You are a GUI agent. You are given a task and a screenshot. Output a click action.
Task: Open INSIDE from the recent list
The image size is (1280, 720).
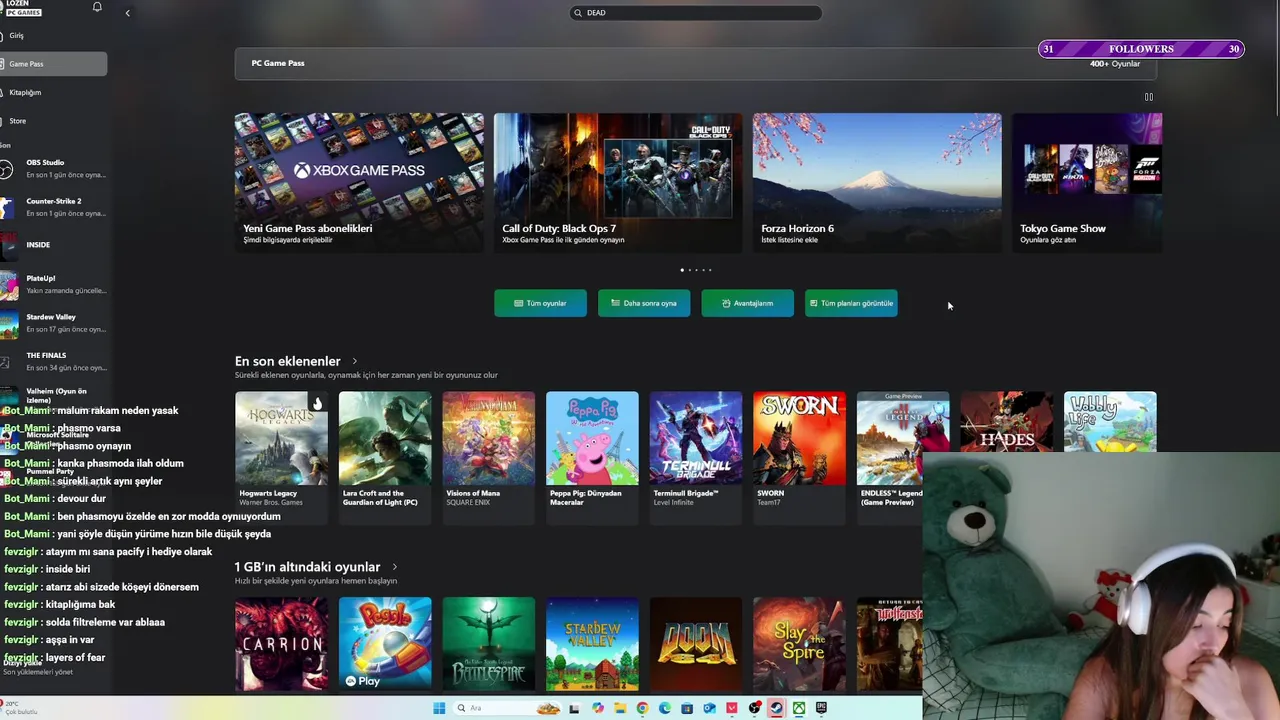(x=54, y=245)
